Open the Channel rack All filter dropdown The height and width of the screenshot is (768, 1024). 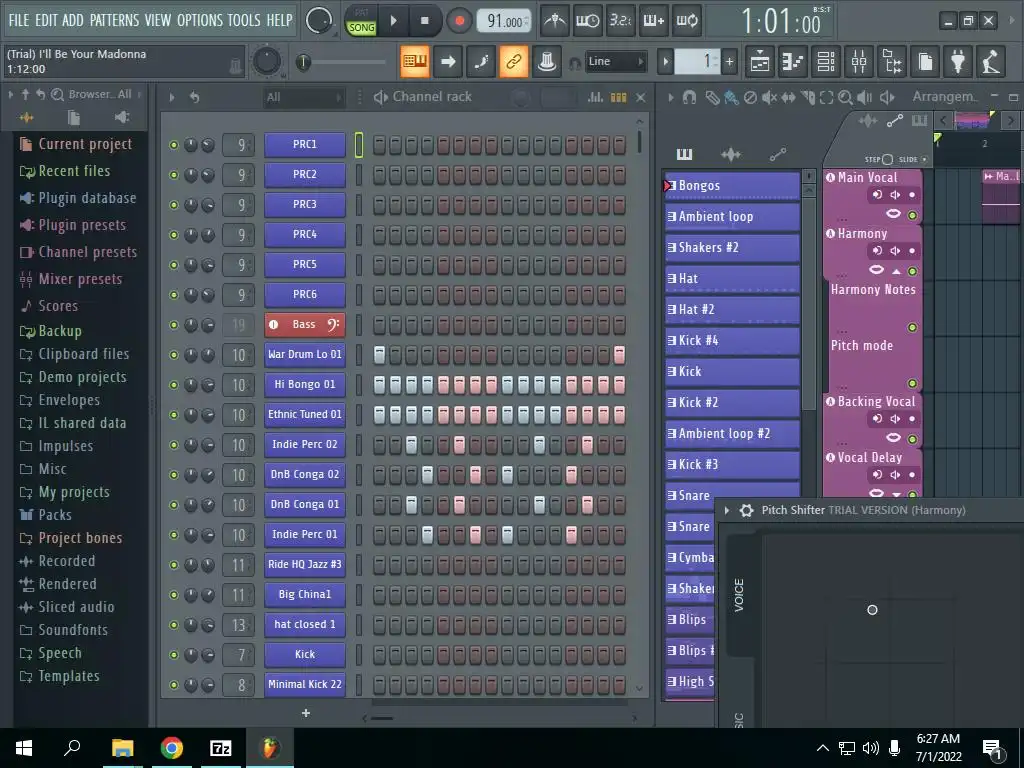pos(304,97)
